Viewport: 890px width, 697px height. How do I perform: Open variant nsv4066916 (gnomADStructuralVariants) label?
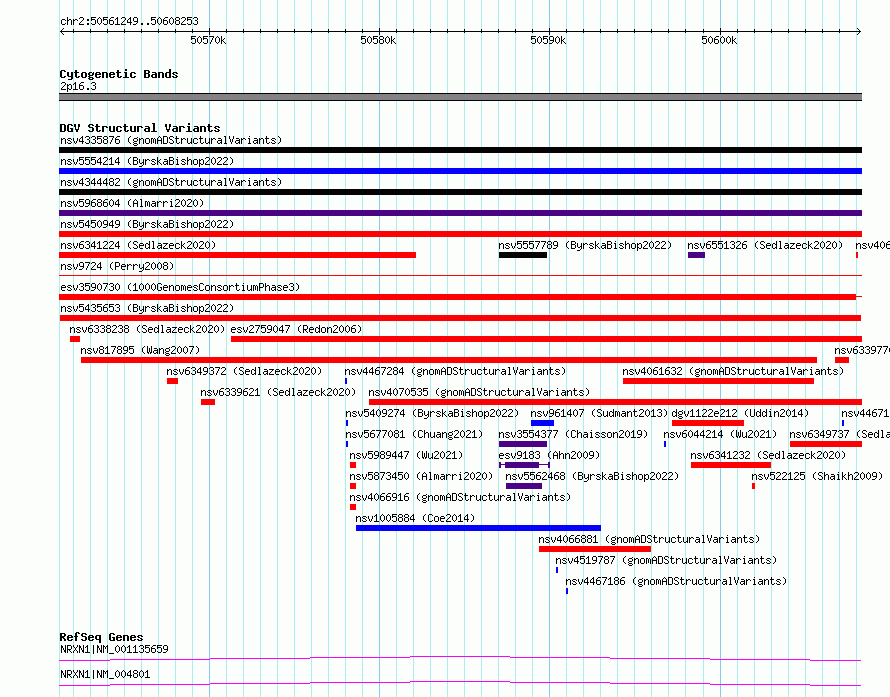460,497
